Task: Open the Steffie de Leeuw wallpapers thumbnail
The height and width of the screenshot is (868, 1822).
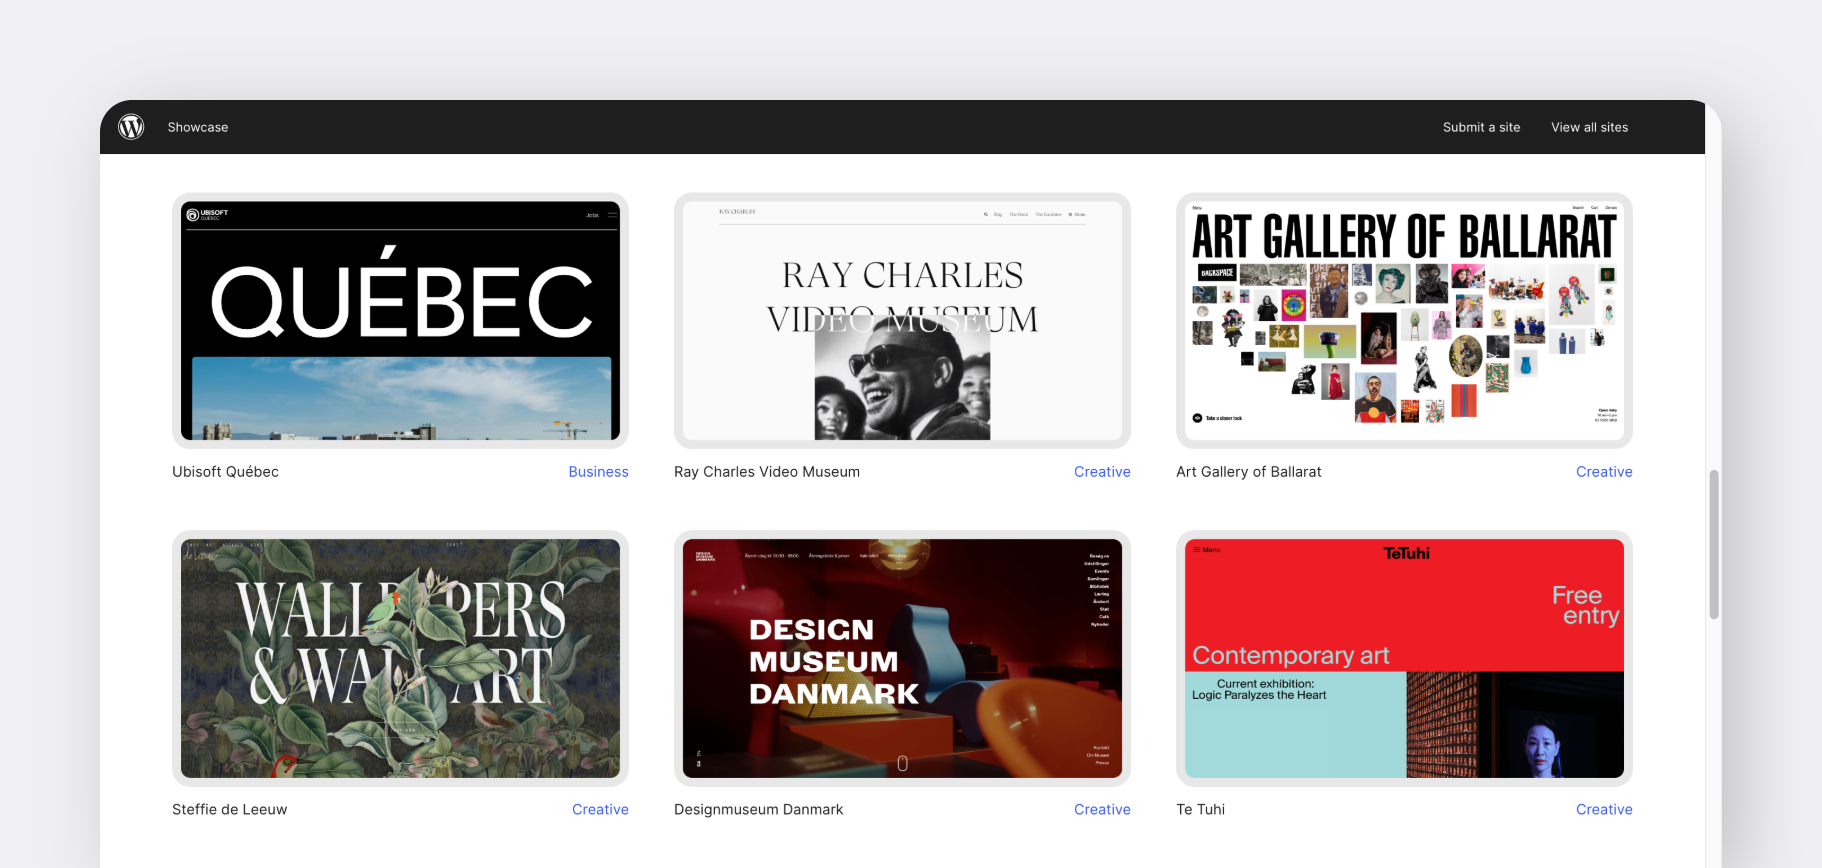Action: pyautogui.click(x=400, y=658)
